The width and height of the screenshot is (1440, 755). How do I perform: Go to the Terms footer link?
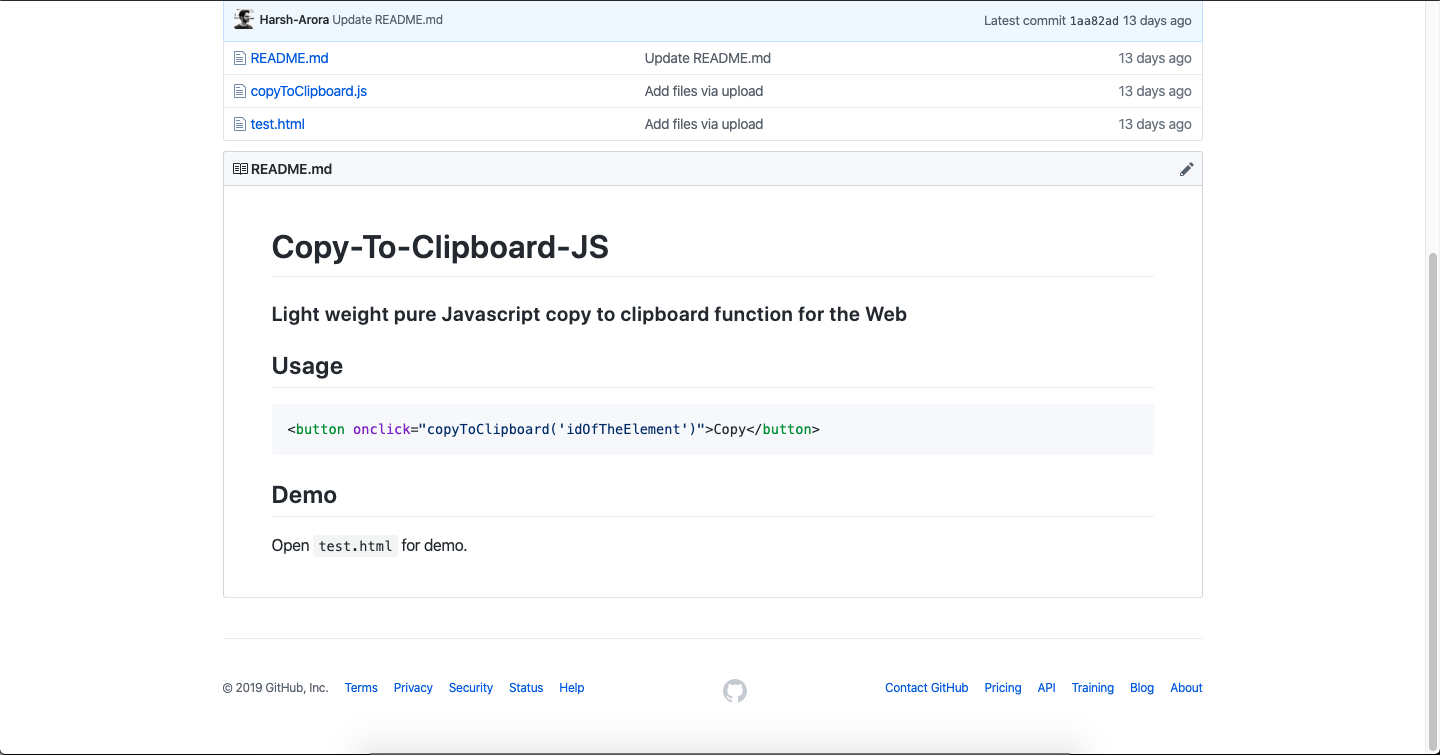coord(361,688)
